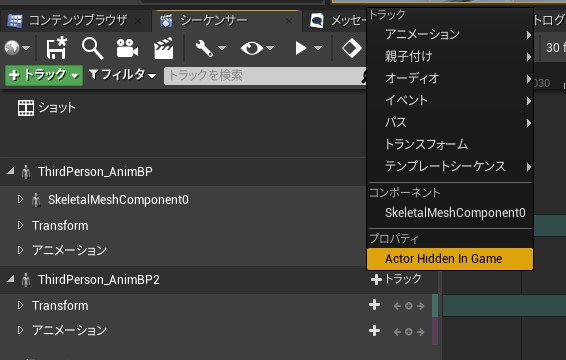Select the ThirdPerson_AnimBP2 actor row
Viewport: 566px width, 360px height.
pyautogui.click(x=183, y=279)
